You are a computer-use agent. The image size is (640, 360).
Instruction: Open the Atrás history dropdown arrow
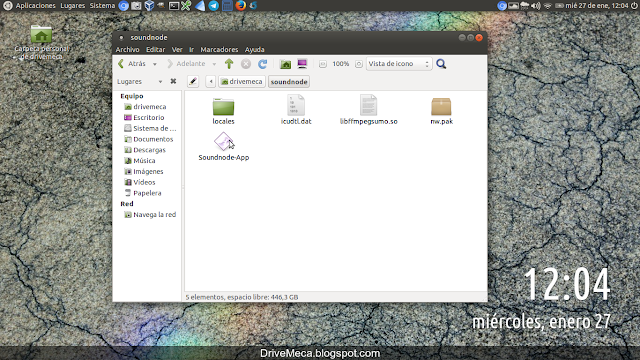155,64
